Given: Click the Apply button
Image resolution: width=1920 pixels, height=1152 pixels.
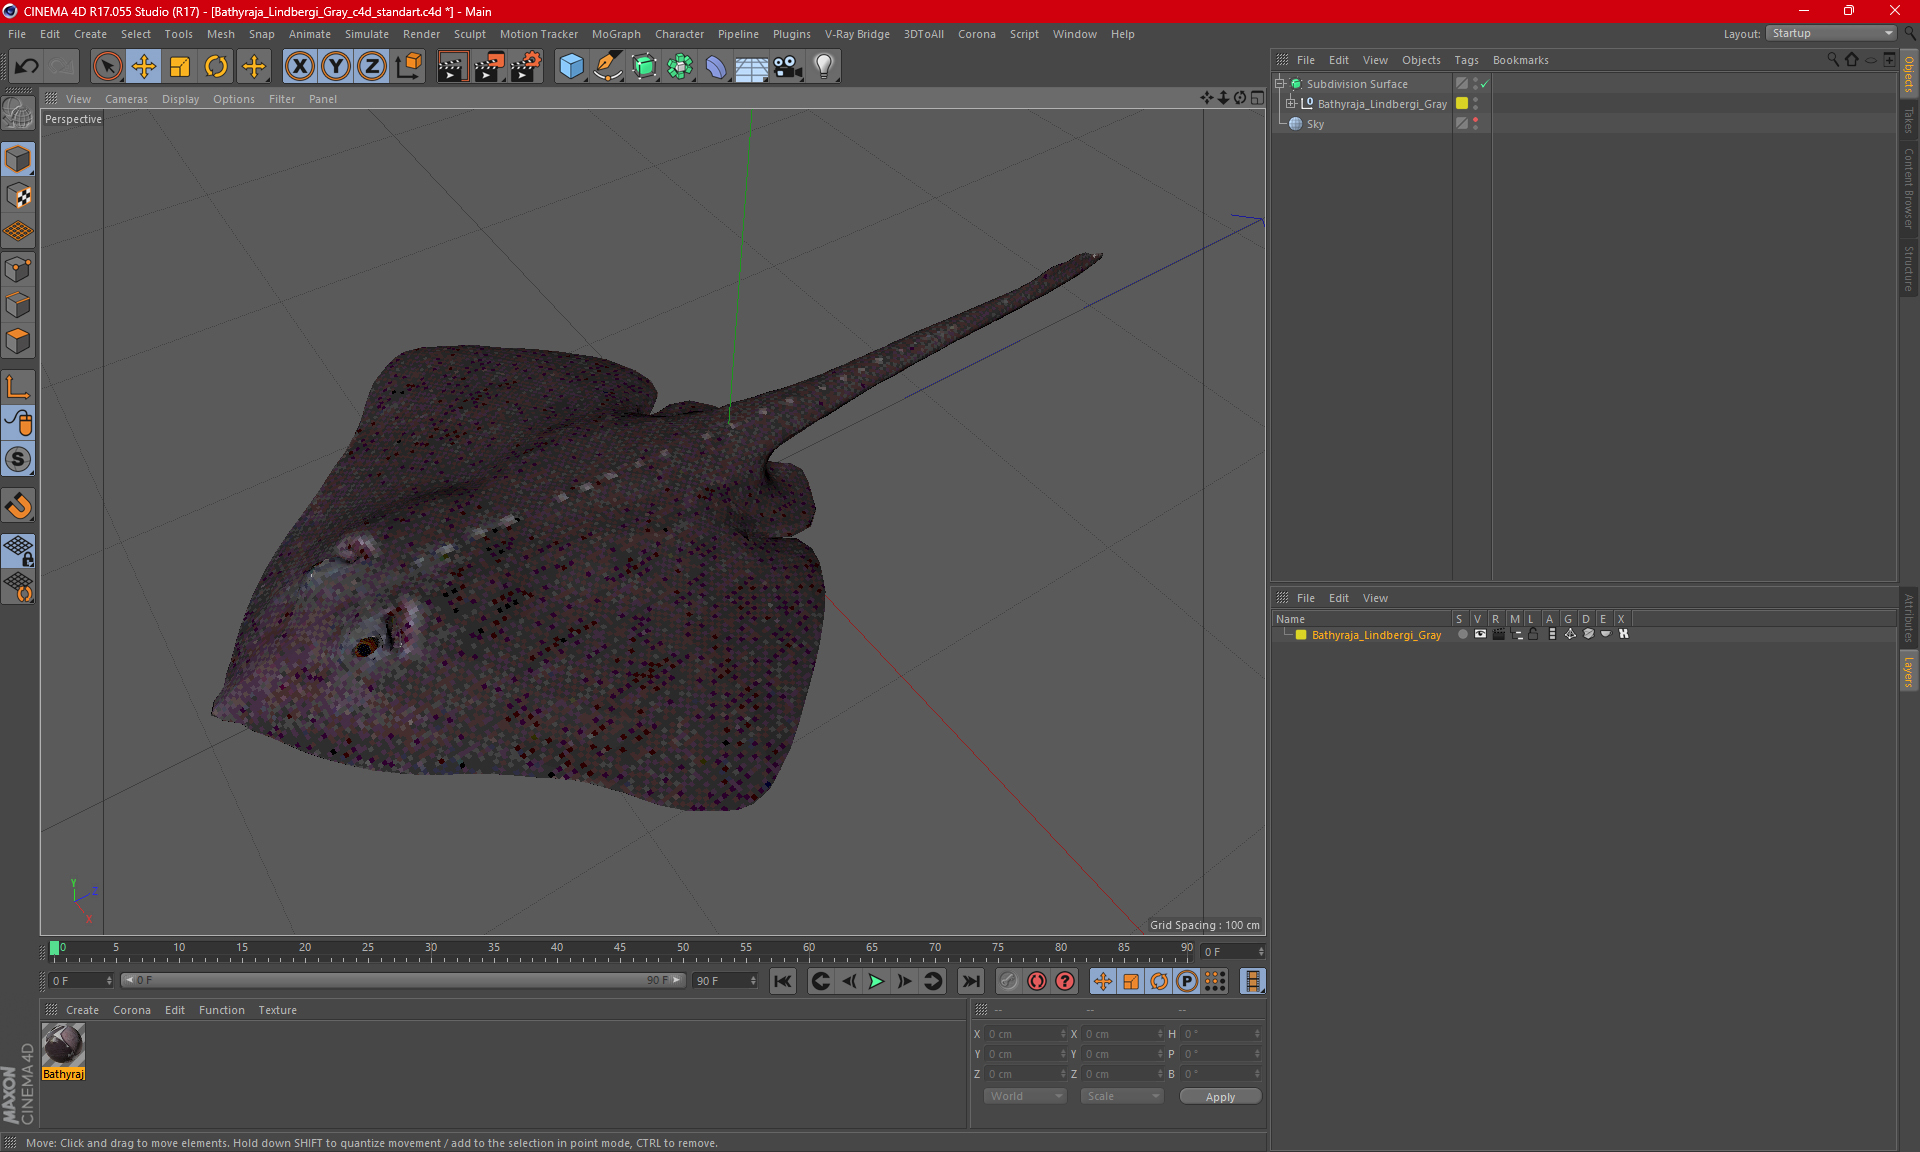Looking at the screenshot, I should pyautogui.click(x=1220, y=1097).
